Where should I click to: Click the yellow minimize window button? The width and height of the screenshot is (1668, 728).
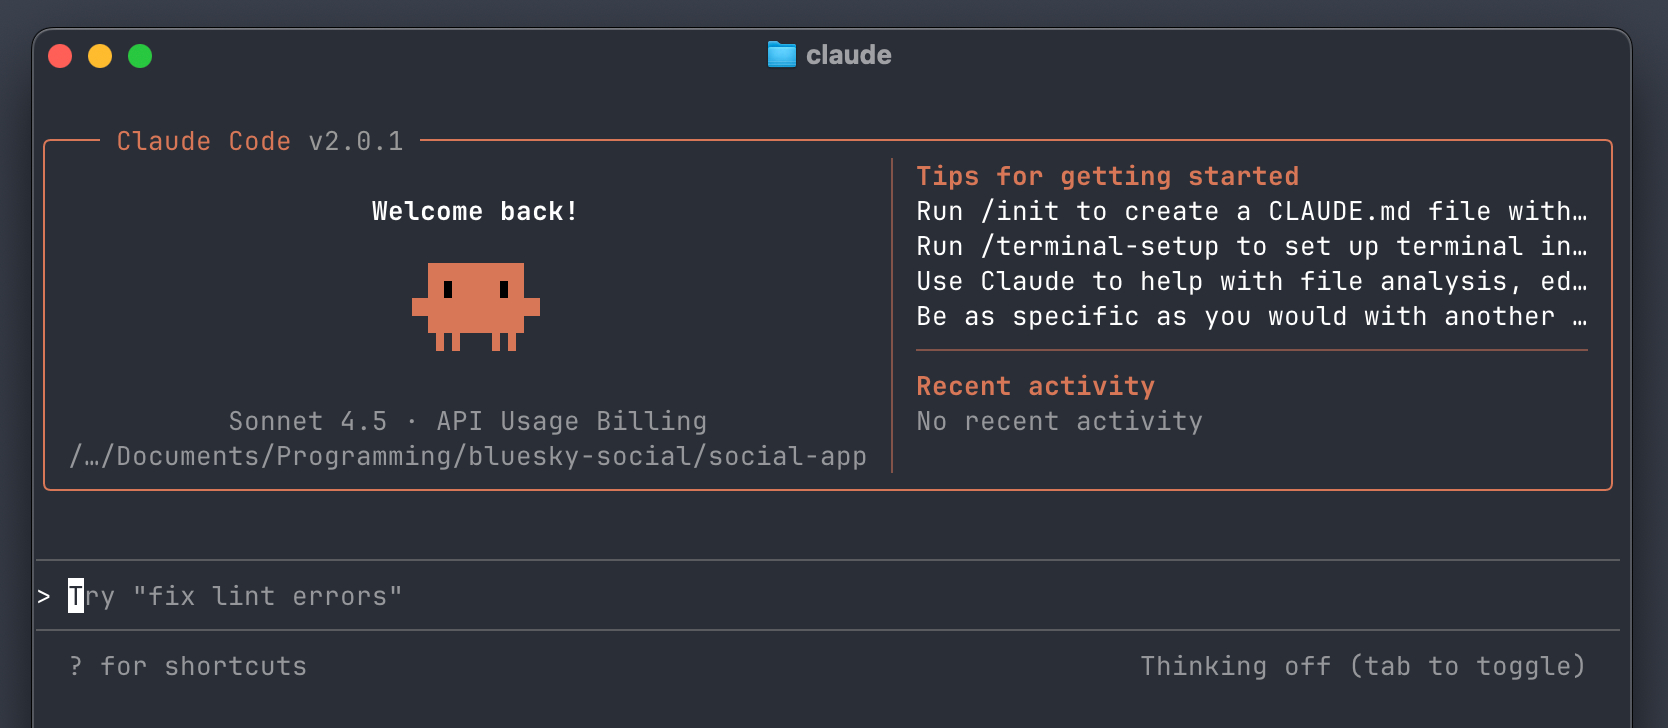[x=100, y=56]
